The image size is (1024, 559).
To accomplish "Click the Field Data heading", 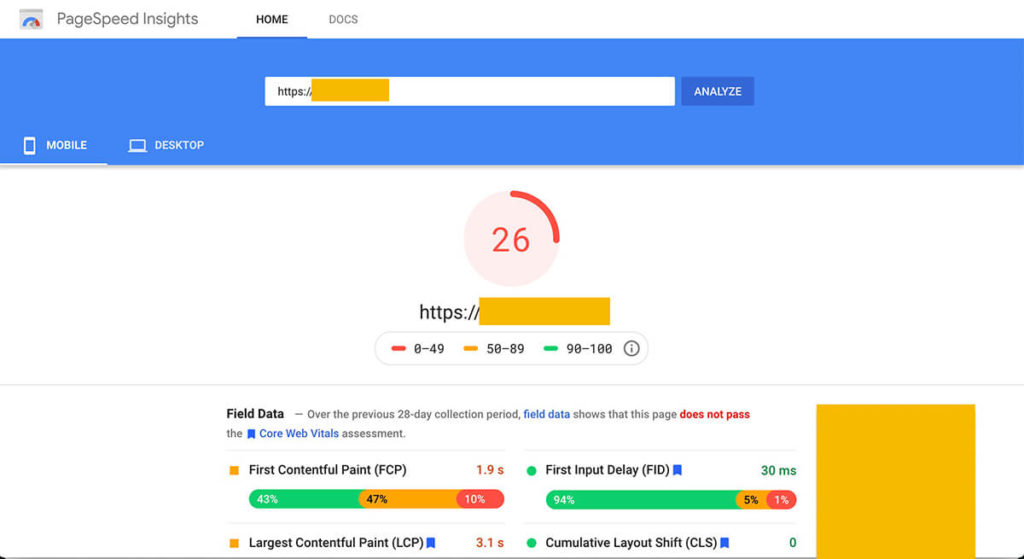I will (x=255, y=413).
